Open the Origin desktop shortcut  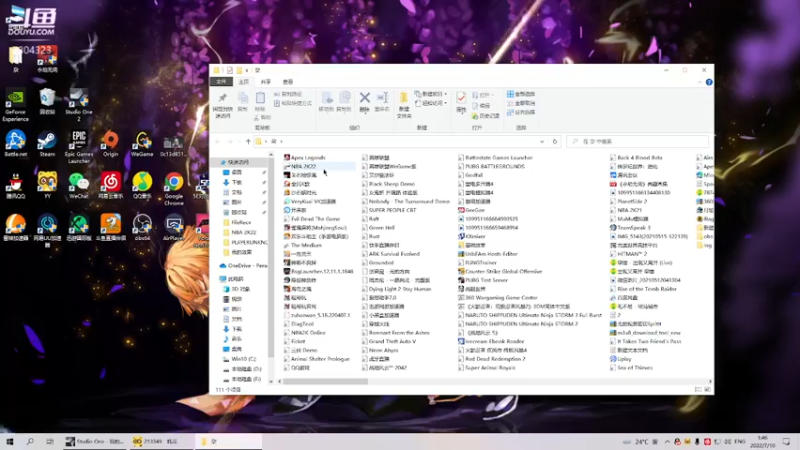(x=110, y=143)
